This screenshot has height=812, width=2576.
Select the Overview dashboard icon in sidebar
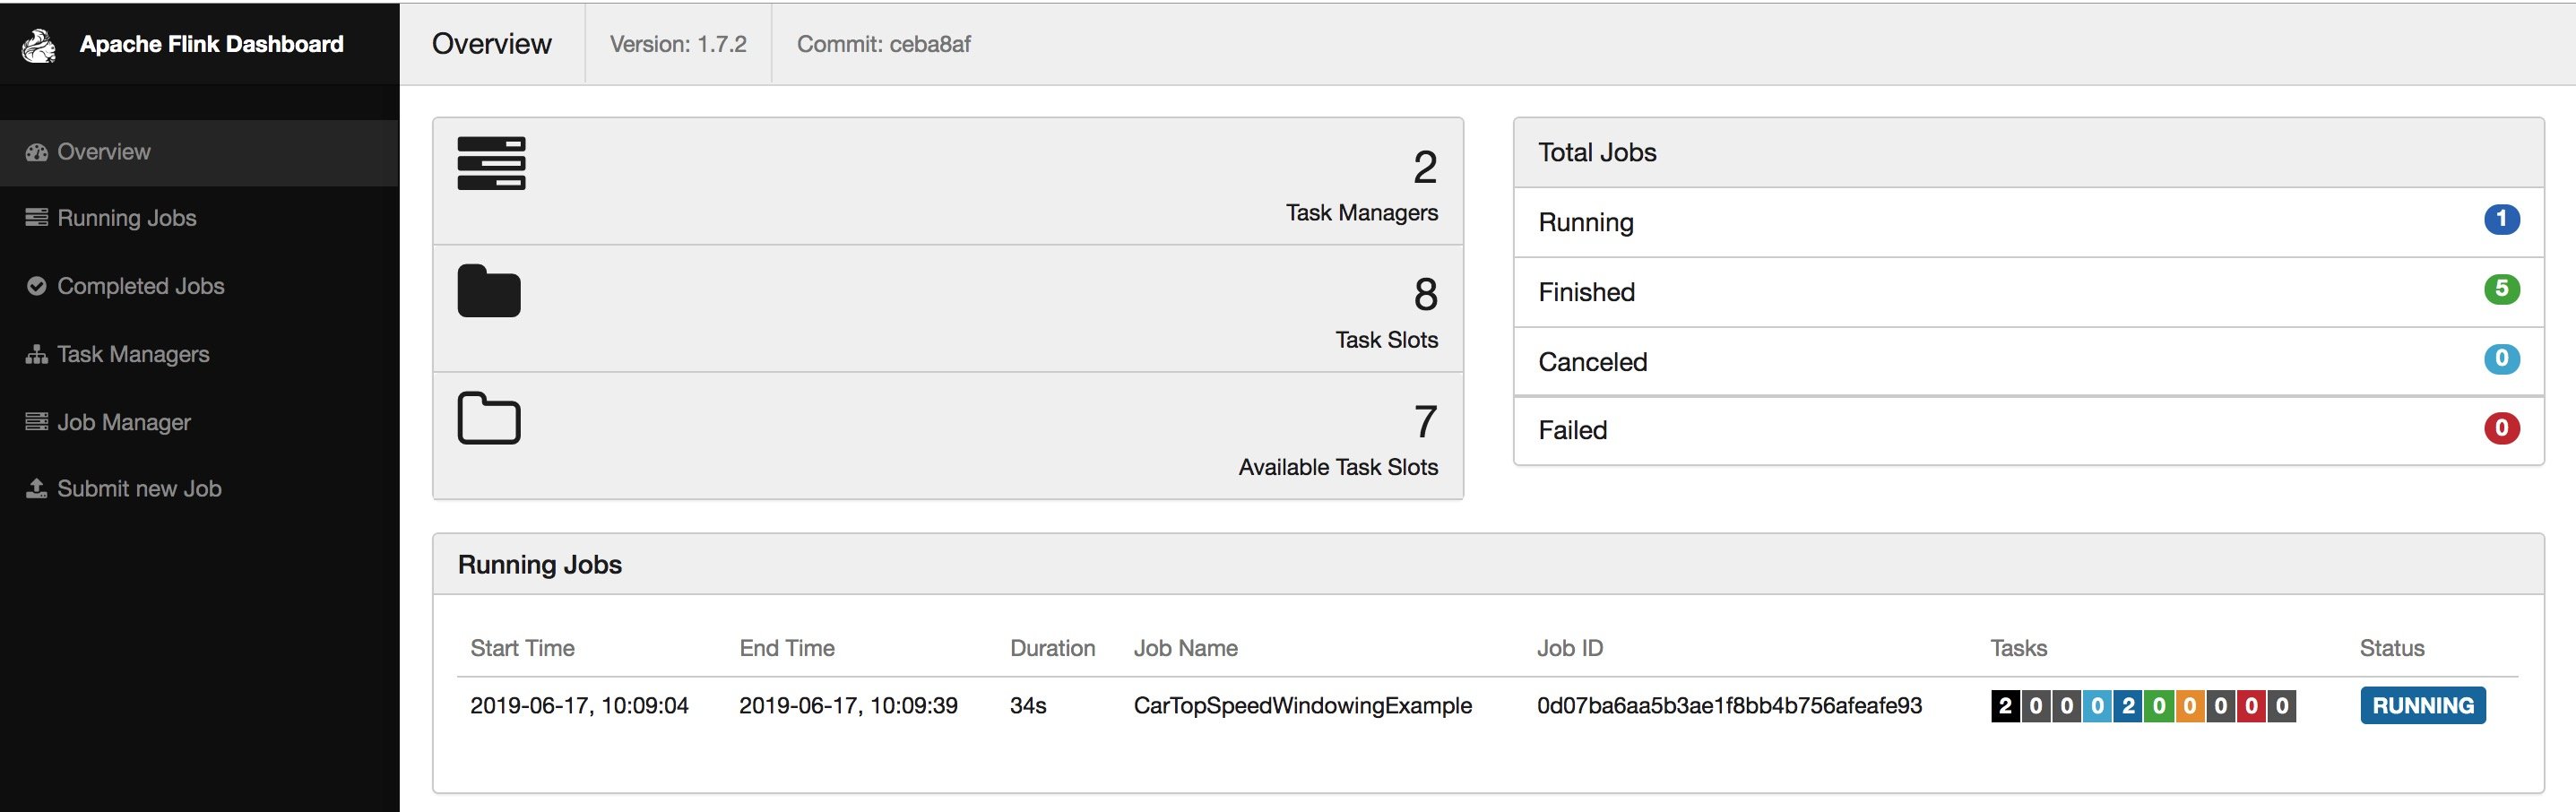(x=35, y=151)
